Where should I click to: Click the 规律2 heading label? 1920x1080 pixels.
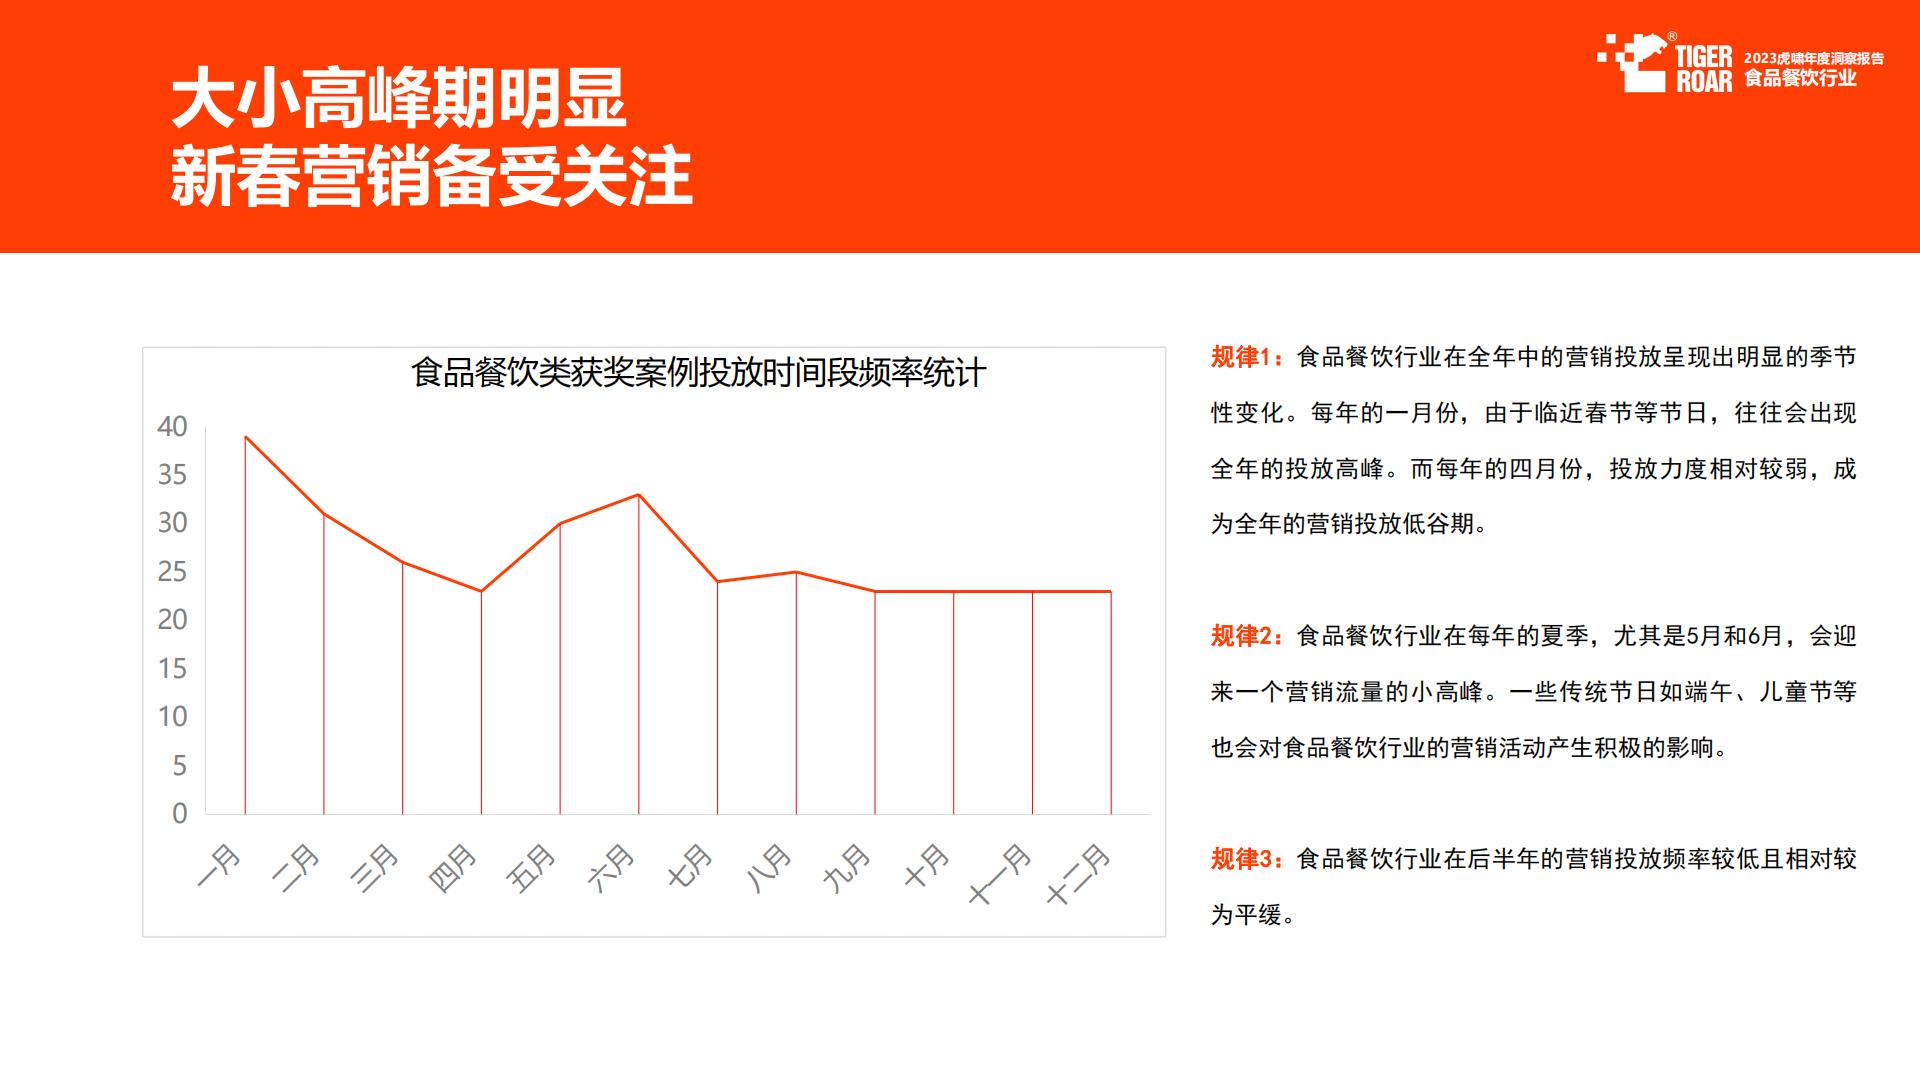pyautogui.click(x=1246, y=636)
